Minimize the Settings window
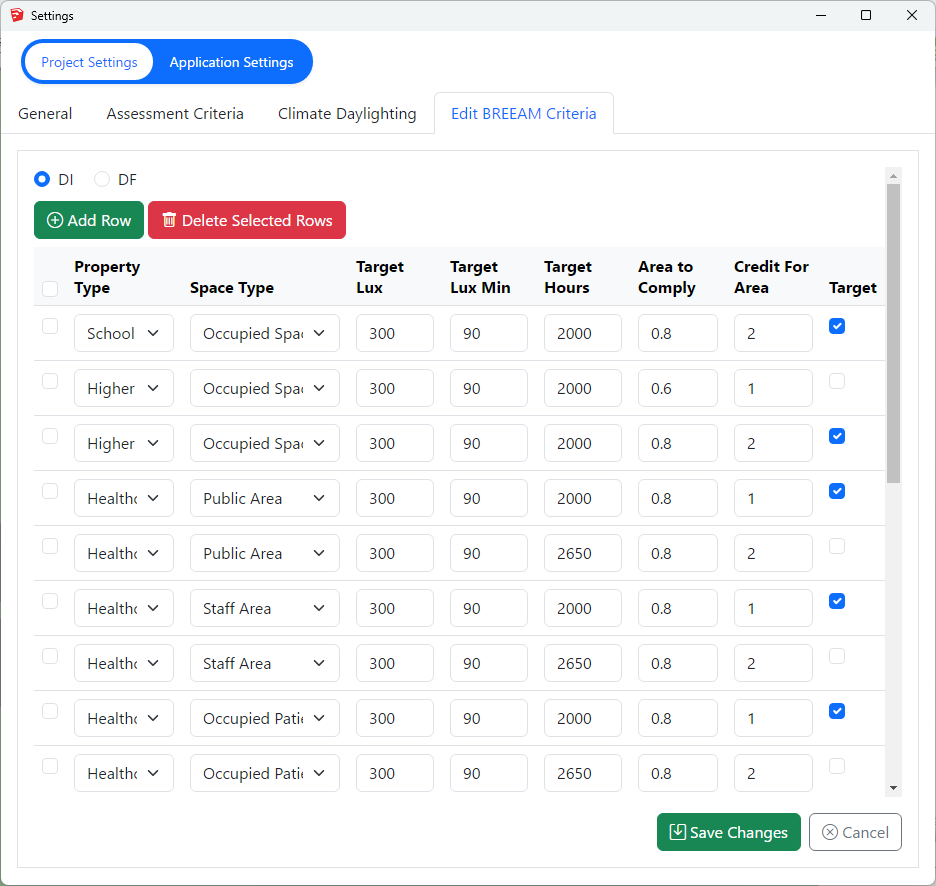The height and width of the screenshot is (886, 936). coord(820,16)
